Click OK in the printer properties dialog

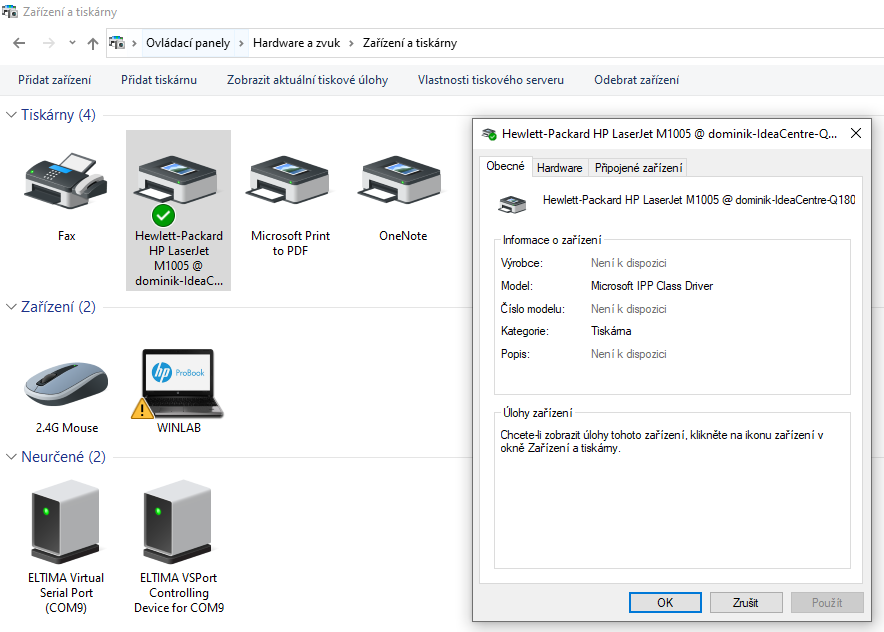pos(664,602)
